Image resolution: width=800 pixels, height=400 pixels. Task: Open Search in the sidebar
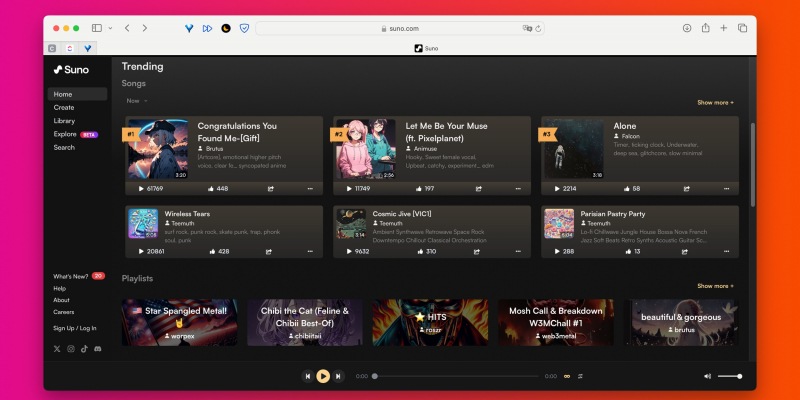coord(64,147)
